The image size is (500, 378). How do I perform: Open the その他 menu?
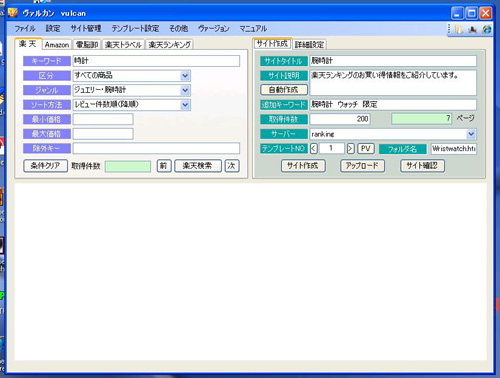point(178,29)
